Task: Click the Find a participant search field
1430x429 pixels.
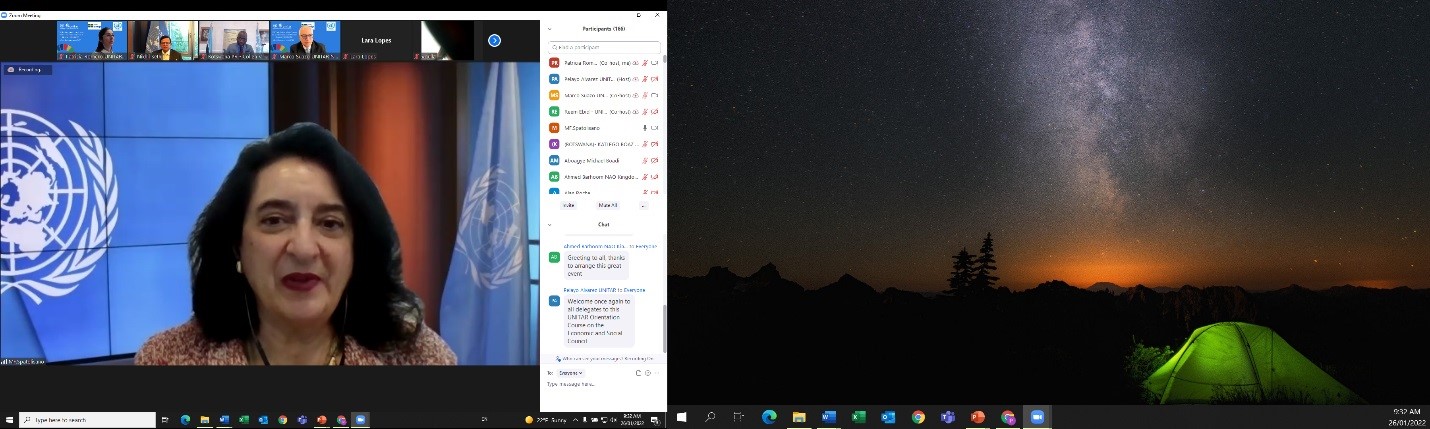Action: click(605, 47)
